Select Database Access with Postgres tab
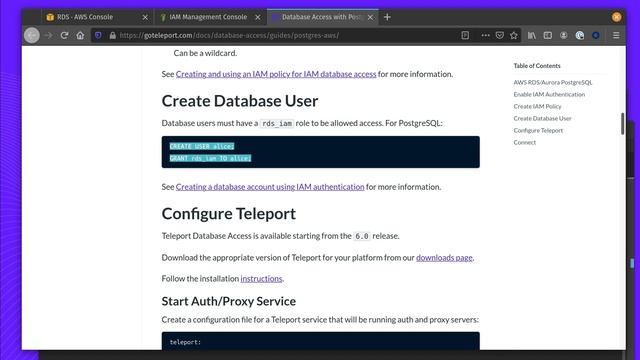This screenshot has width=640, height=360. point(322,17)
